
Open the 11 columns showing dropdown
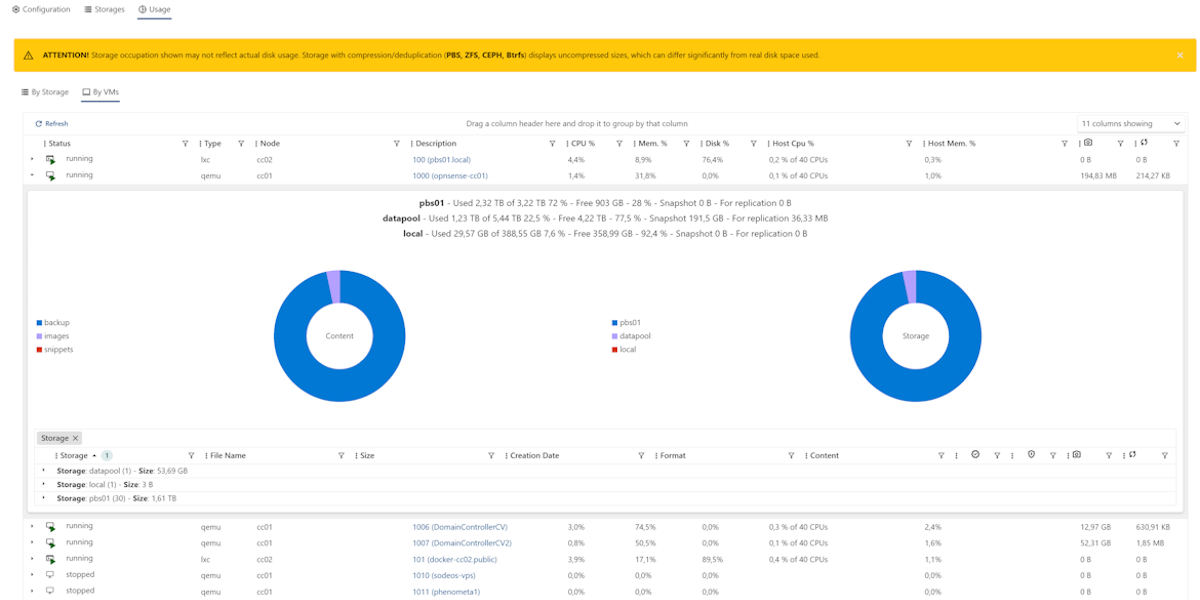[1128, 121]
